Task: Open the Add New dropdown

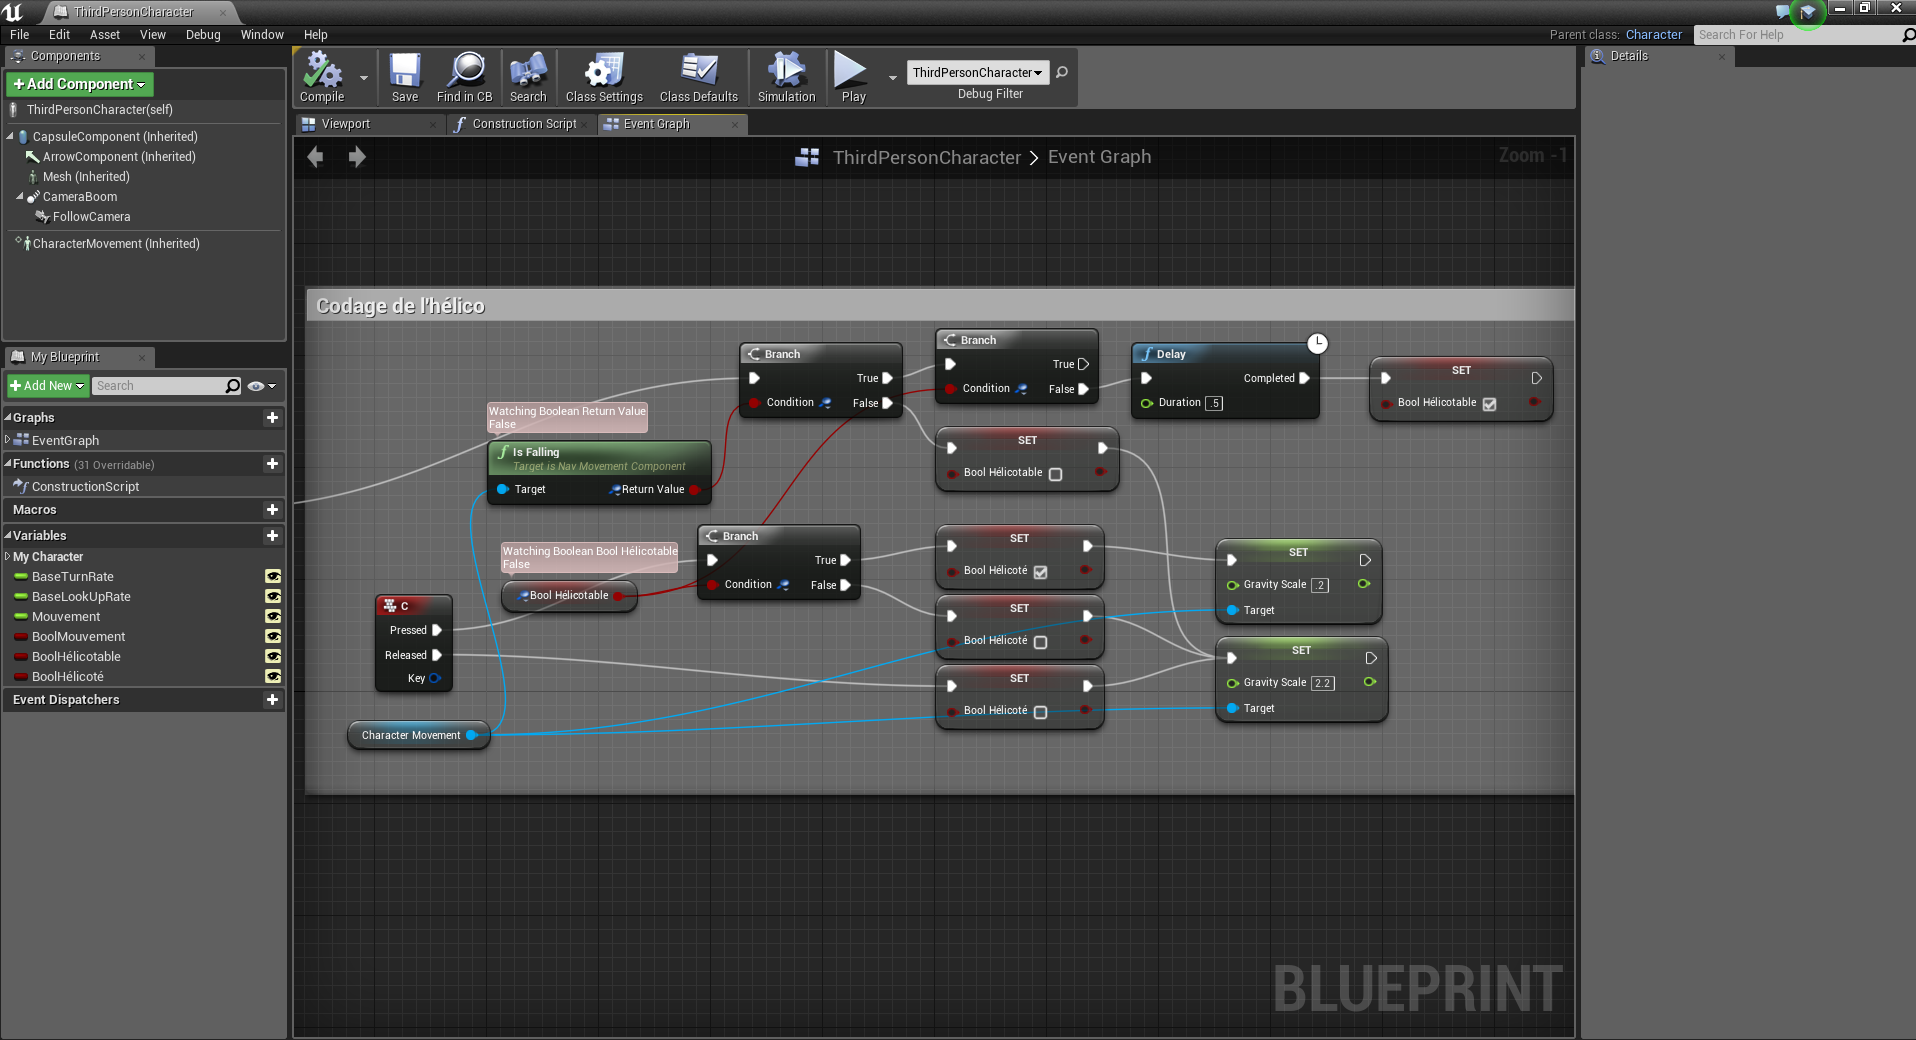Action: (x=47, y=386)
